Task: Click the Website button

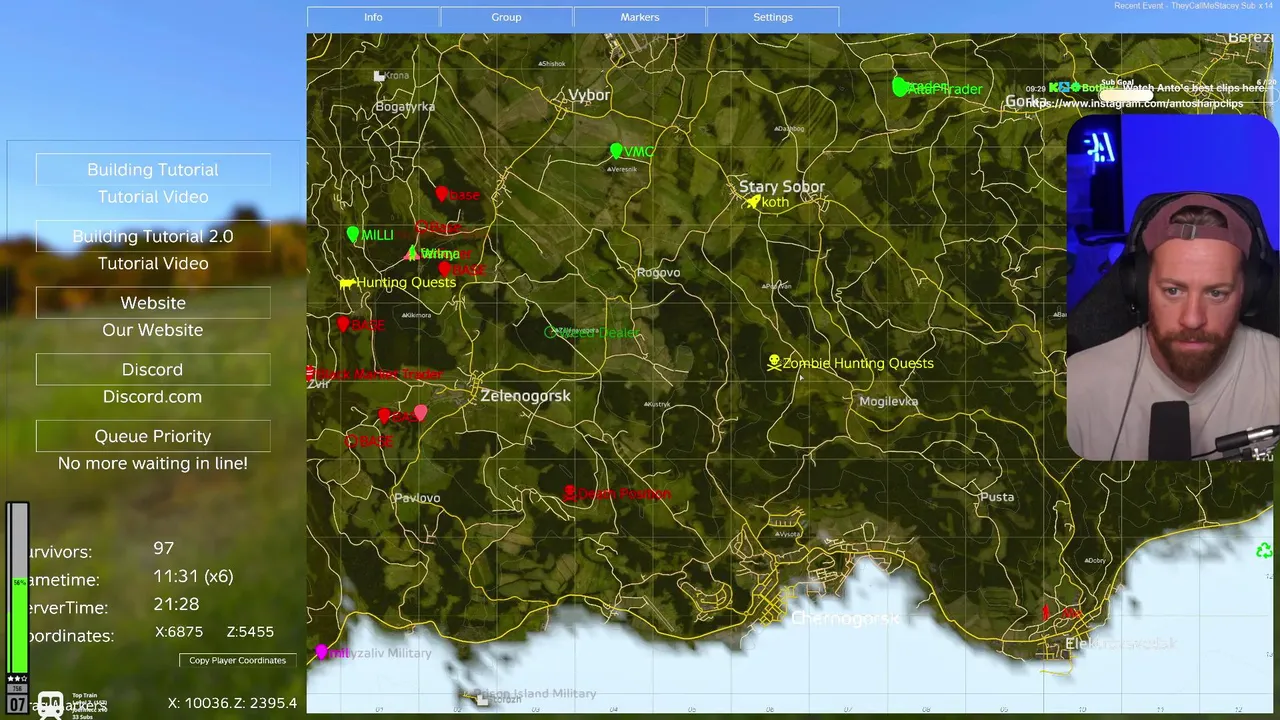Action: [x=153, y=302]
